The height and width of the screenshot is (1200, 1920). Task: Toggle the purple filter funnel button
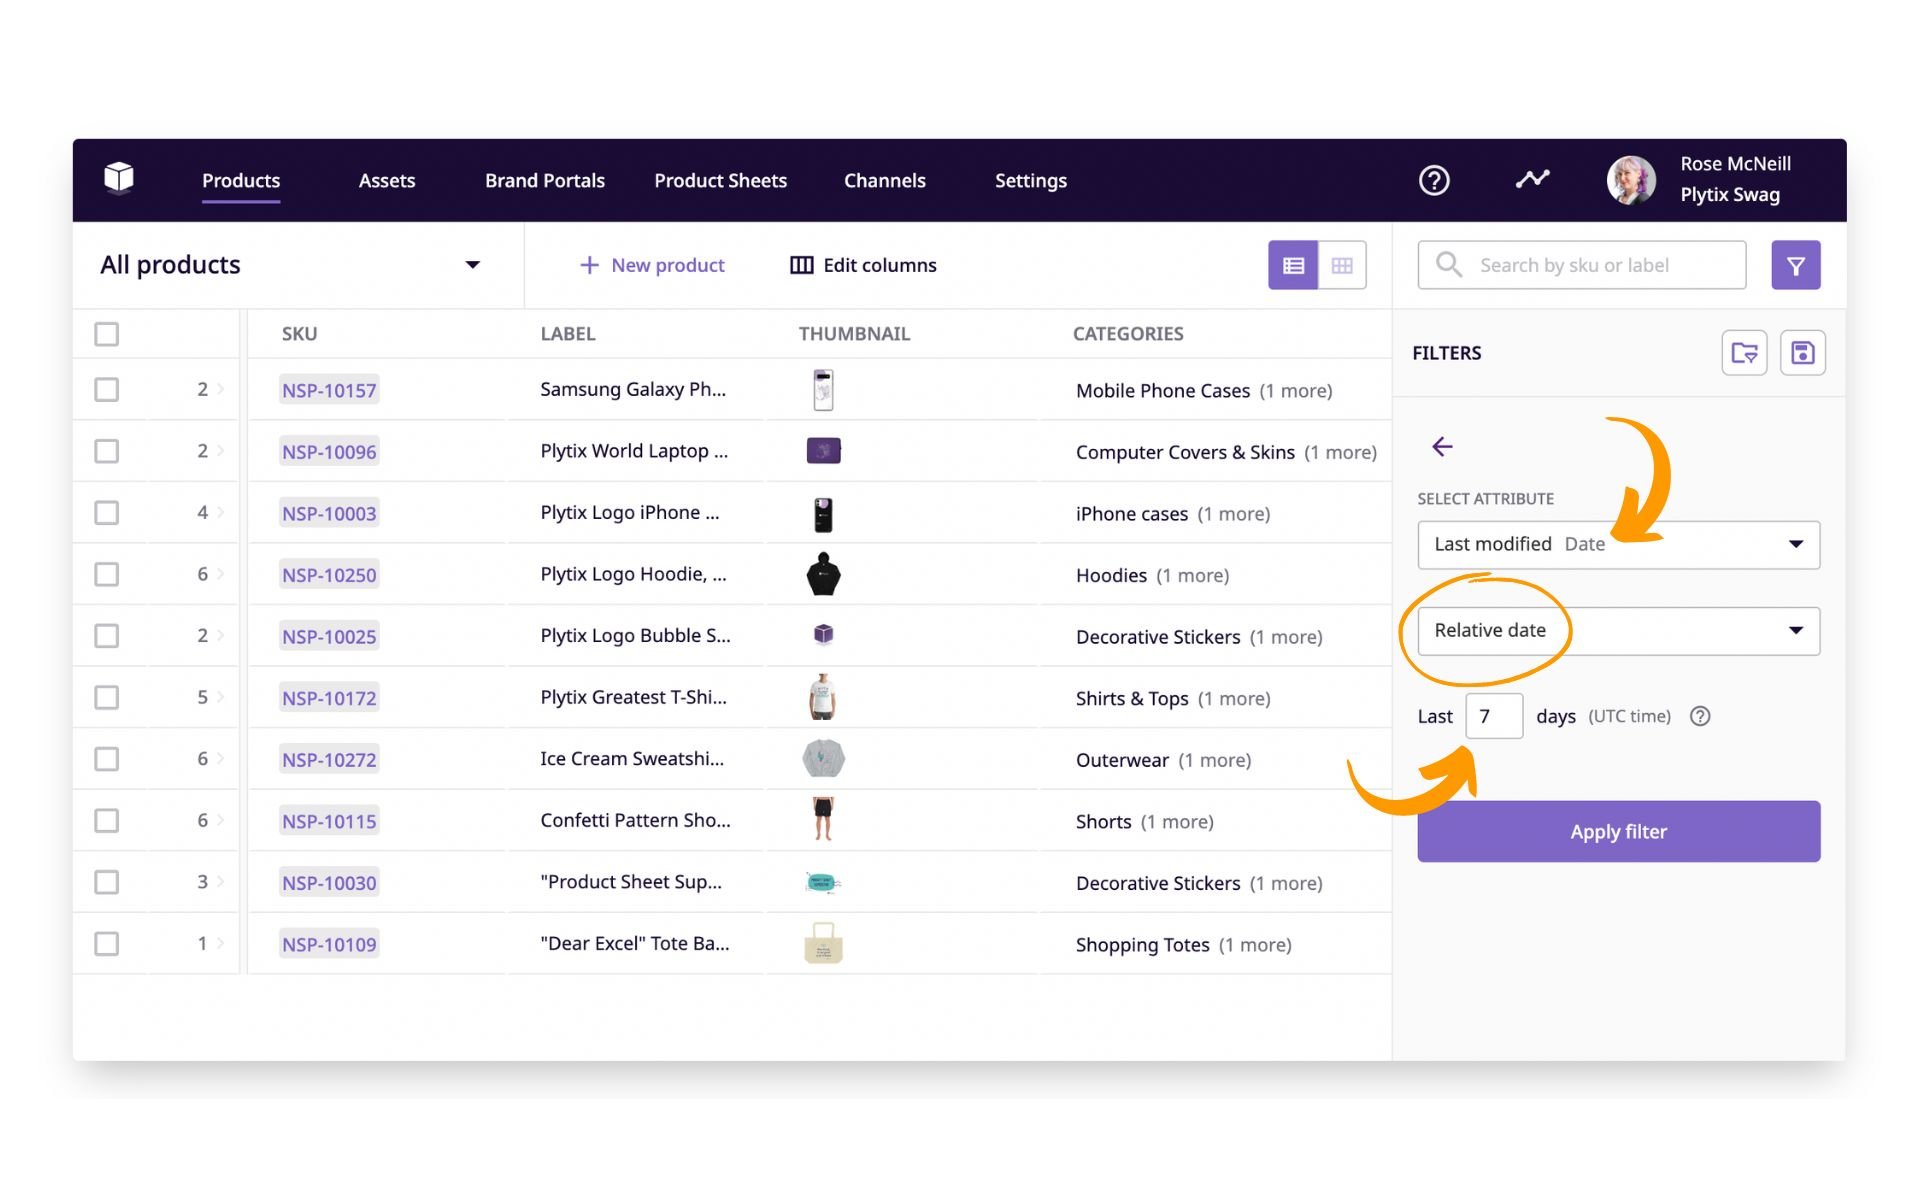click(1795, 266)
